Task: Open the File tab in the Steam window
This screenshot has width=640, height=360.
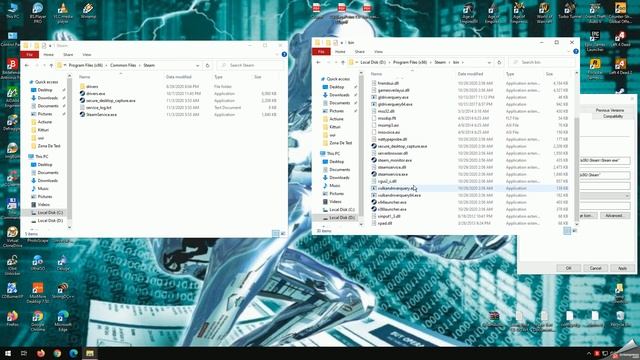Action: (x=29, y=54)
